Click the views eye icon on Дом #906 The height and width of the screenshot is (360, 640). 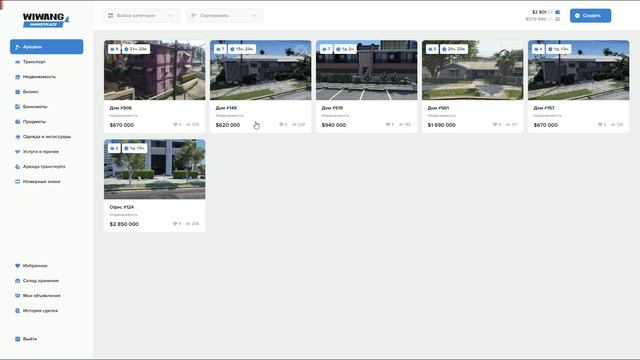point(189,124)
